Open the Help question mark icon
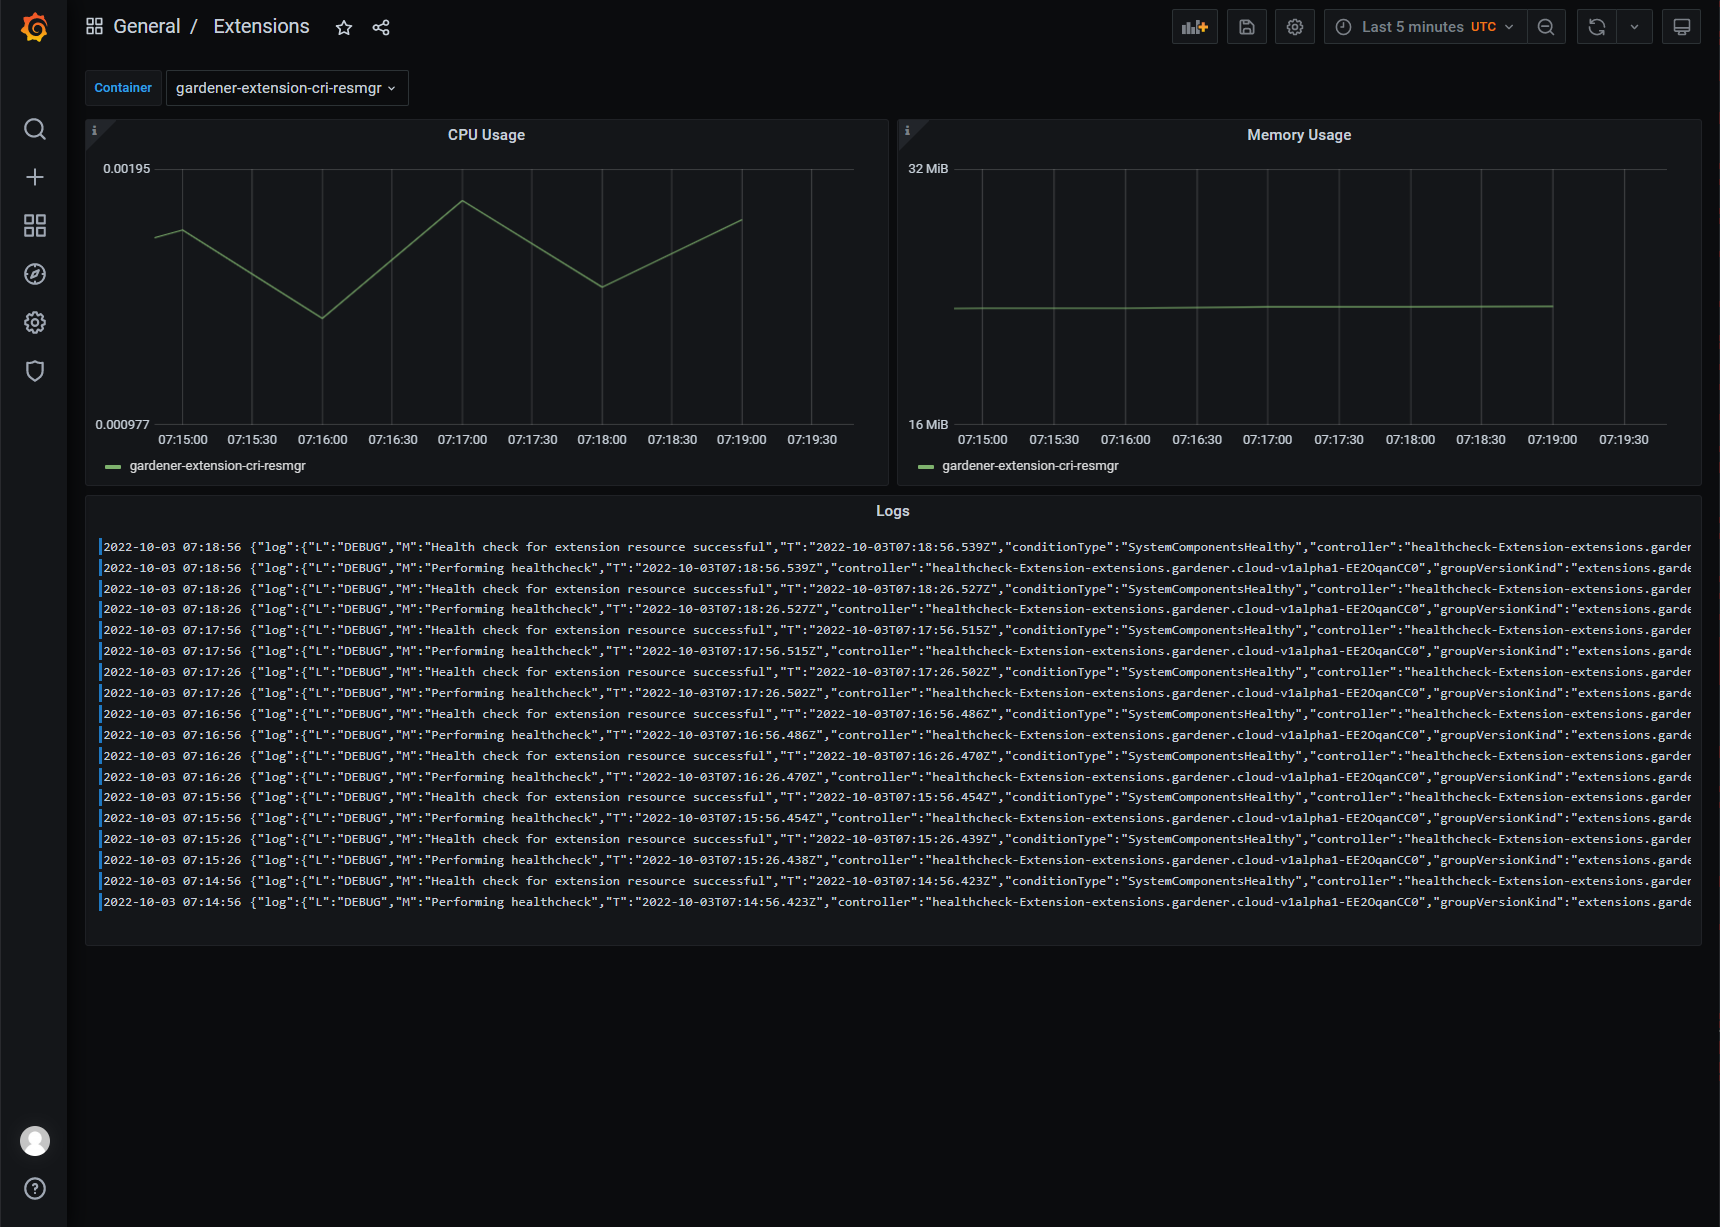 click(x=35, y=1189)
